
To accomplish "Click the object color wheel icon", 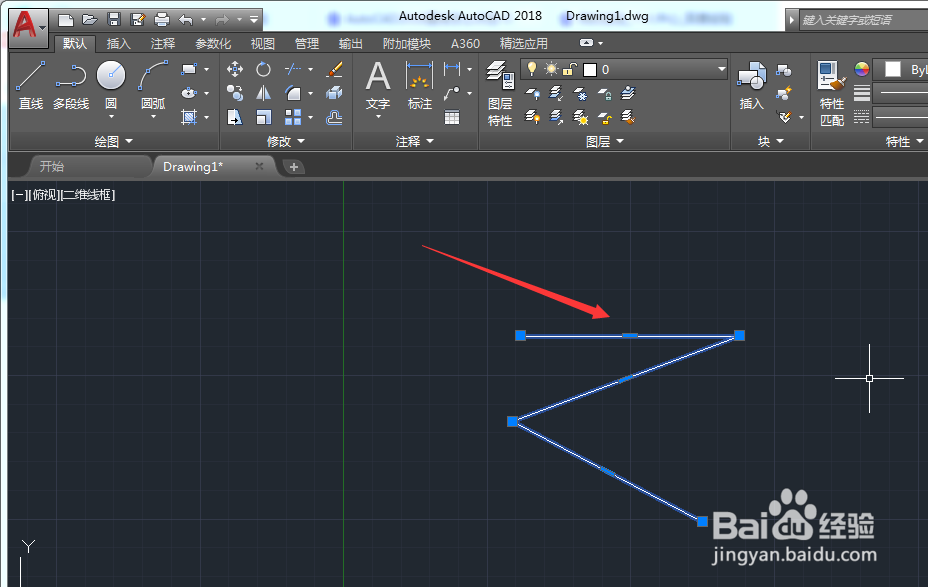I will click(862, 69).
